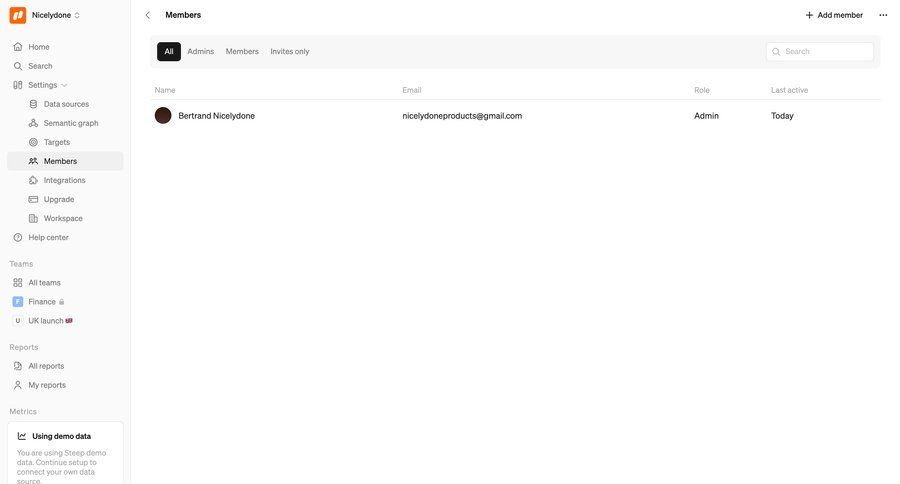
Task: Open Targets settings page
Action: (57, 142)
